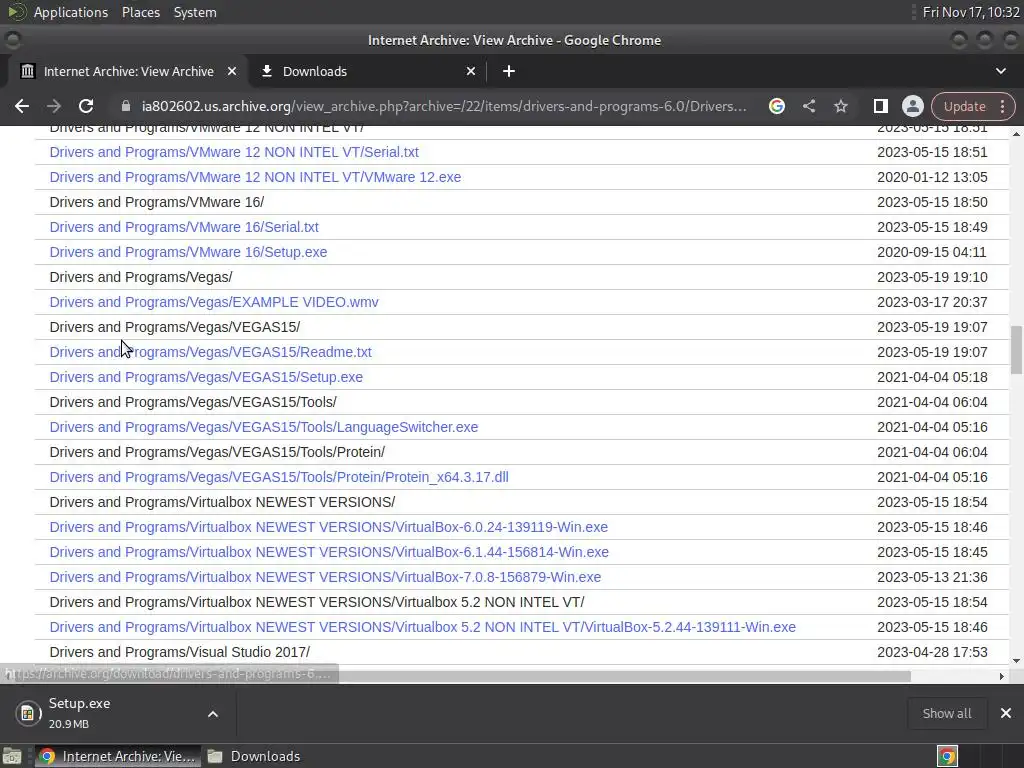Viewport: 1024px width, 768px height.
Task: Click 'Virtualbox NEWEST VERSIONS/' folder text
Action: coord(222,502)
